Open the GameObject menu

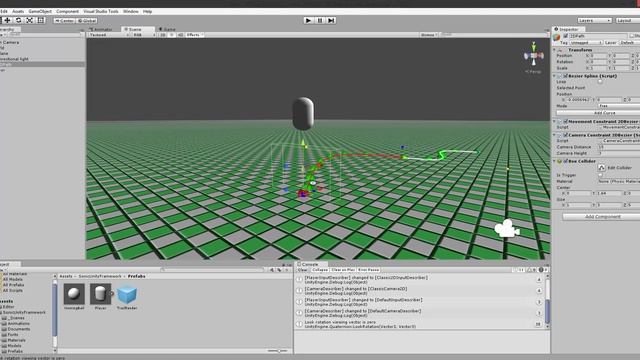tap(40, 11)
